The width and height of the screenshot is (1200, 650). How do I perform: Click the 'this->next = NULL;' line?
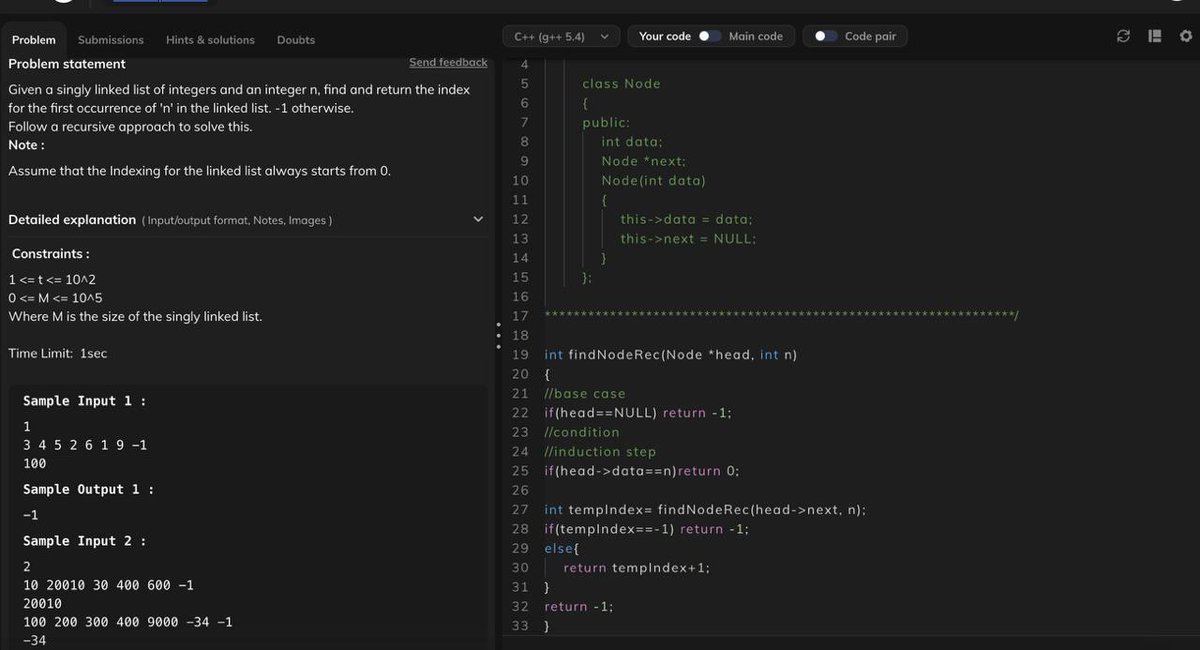coord(688,239)
